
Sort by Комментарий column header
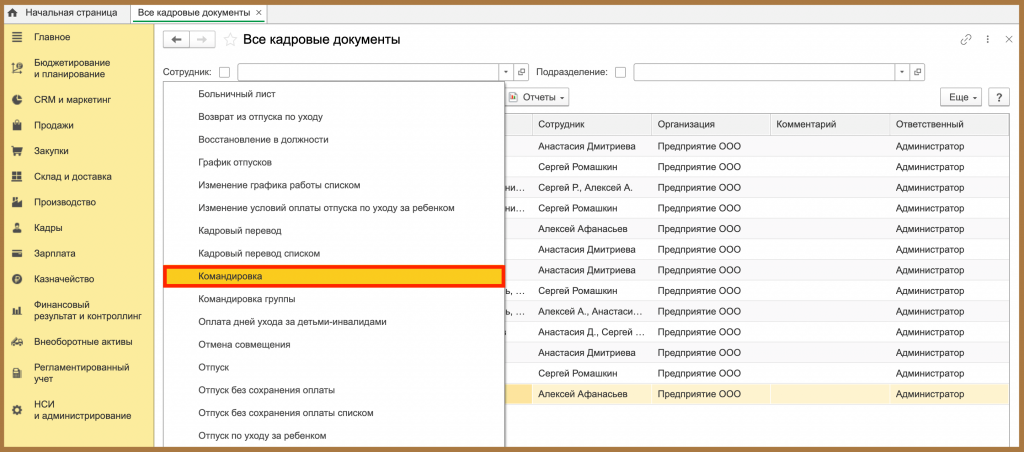click(830, 125)
